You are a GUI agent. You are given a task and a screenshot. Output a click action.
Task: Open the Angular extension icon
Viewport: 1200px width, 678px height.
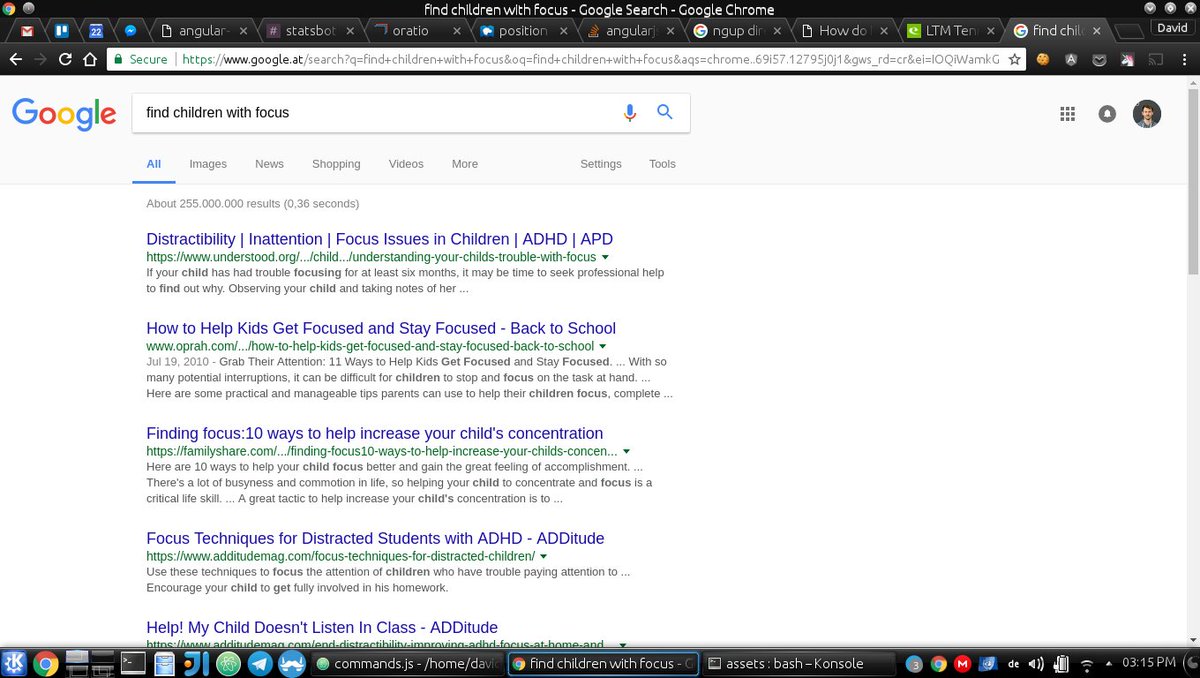[1071, 60]
